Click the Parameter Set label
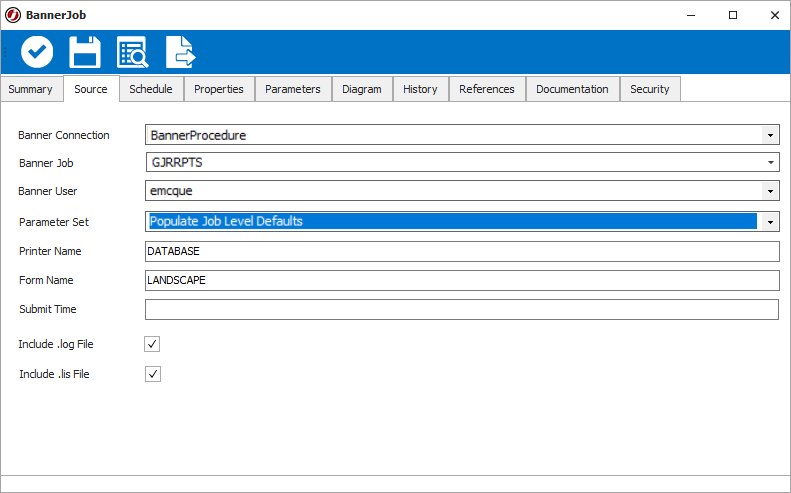This screenshot has width=791, height=493. tap(54, 222)
